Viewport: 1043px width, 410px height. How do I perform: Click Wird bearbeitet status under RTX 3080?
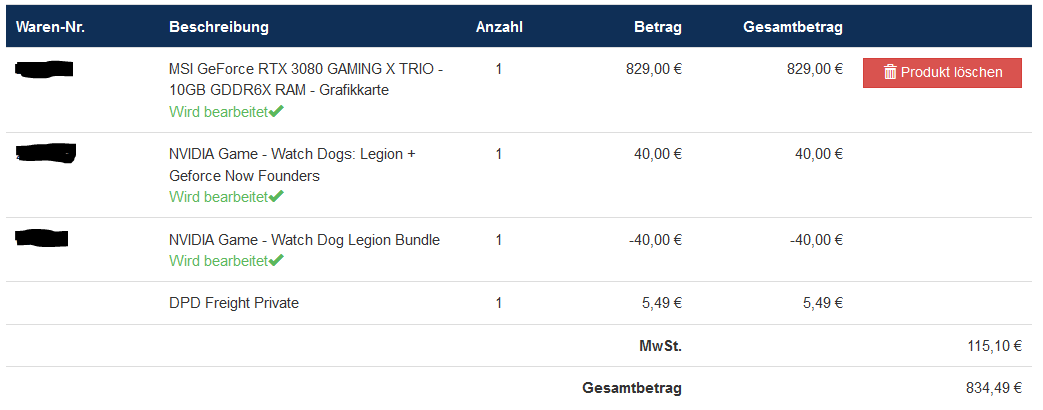point(218,111)
